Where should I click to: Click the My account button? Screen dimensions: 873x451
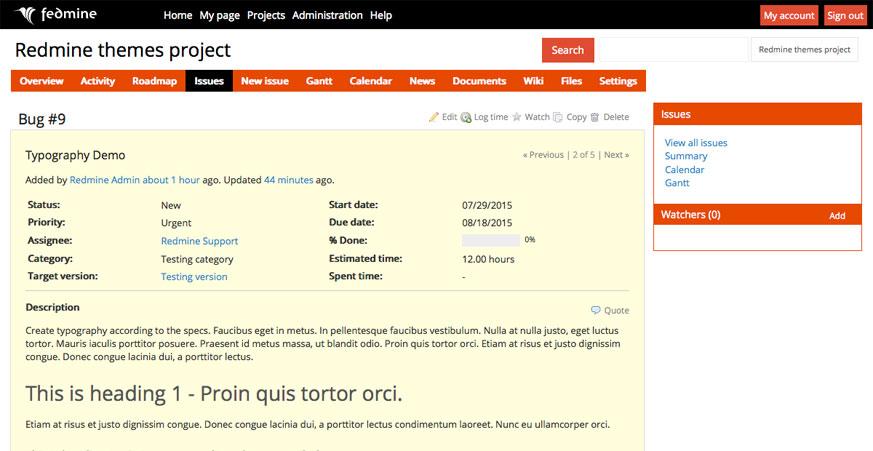(x=789, y=16)
